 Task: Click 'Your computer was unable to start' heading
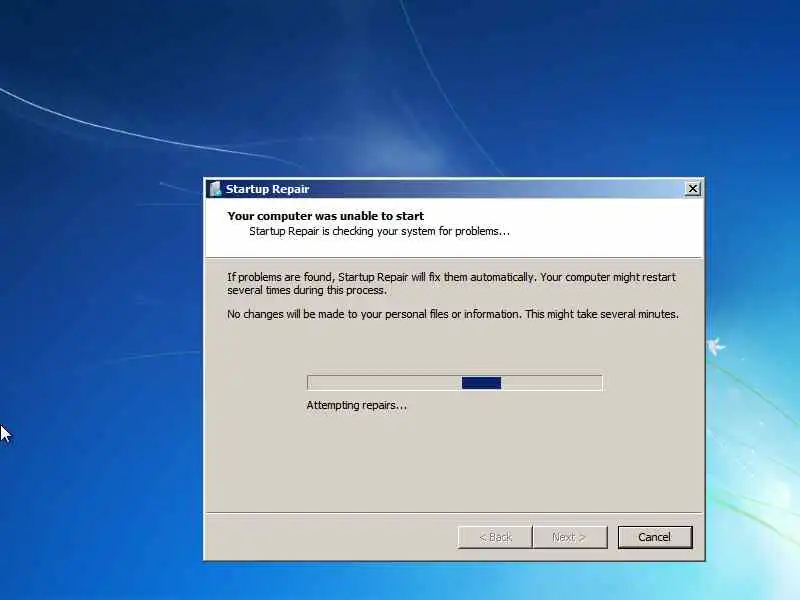pyautogui.click(x=326, y=216)
